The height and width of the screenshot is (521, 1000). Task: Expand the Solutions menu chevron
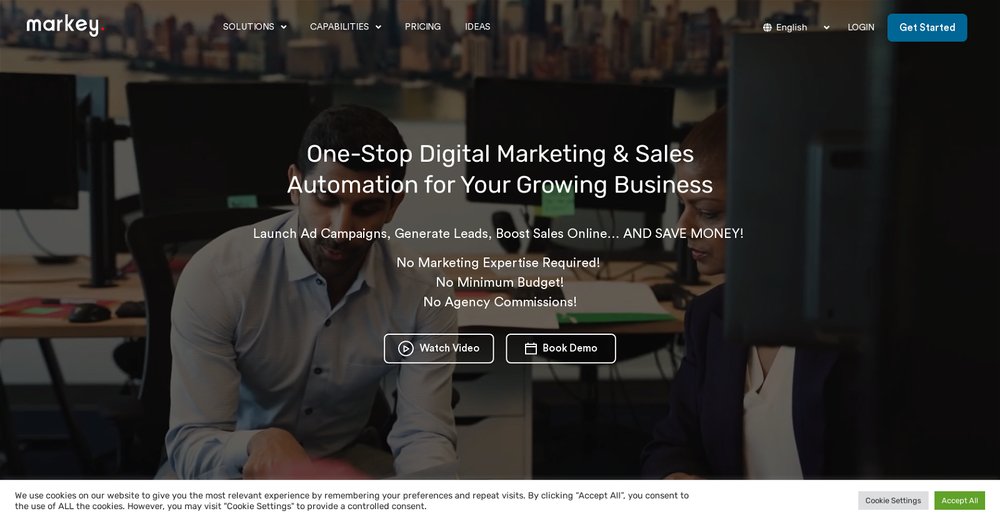click(x=284, y=27)
